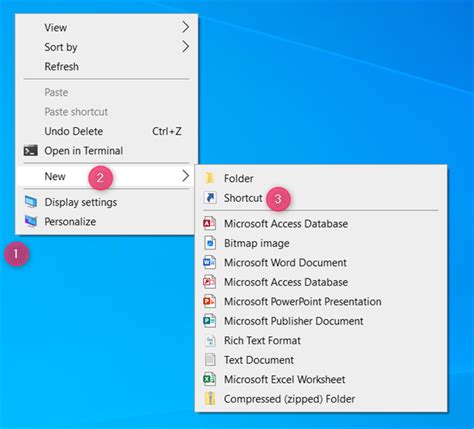
Task: Expand the Sort by submenu arrow
Action: tap(186, 47)
